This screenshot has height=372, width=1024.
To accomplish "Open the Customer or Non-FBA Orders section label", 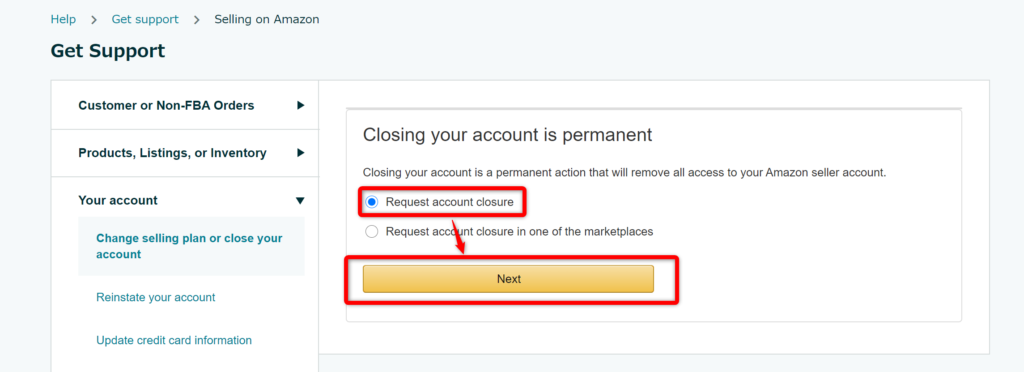I will pyautogui.click(x=166, y=105).
